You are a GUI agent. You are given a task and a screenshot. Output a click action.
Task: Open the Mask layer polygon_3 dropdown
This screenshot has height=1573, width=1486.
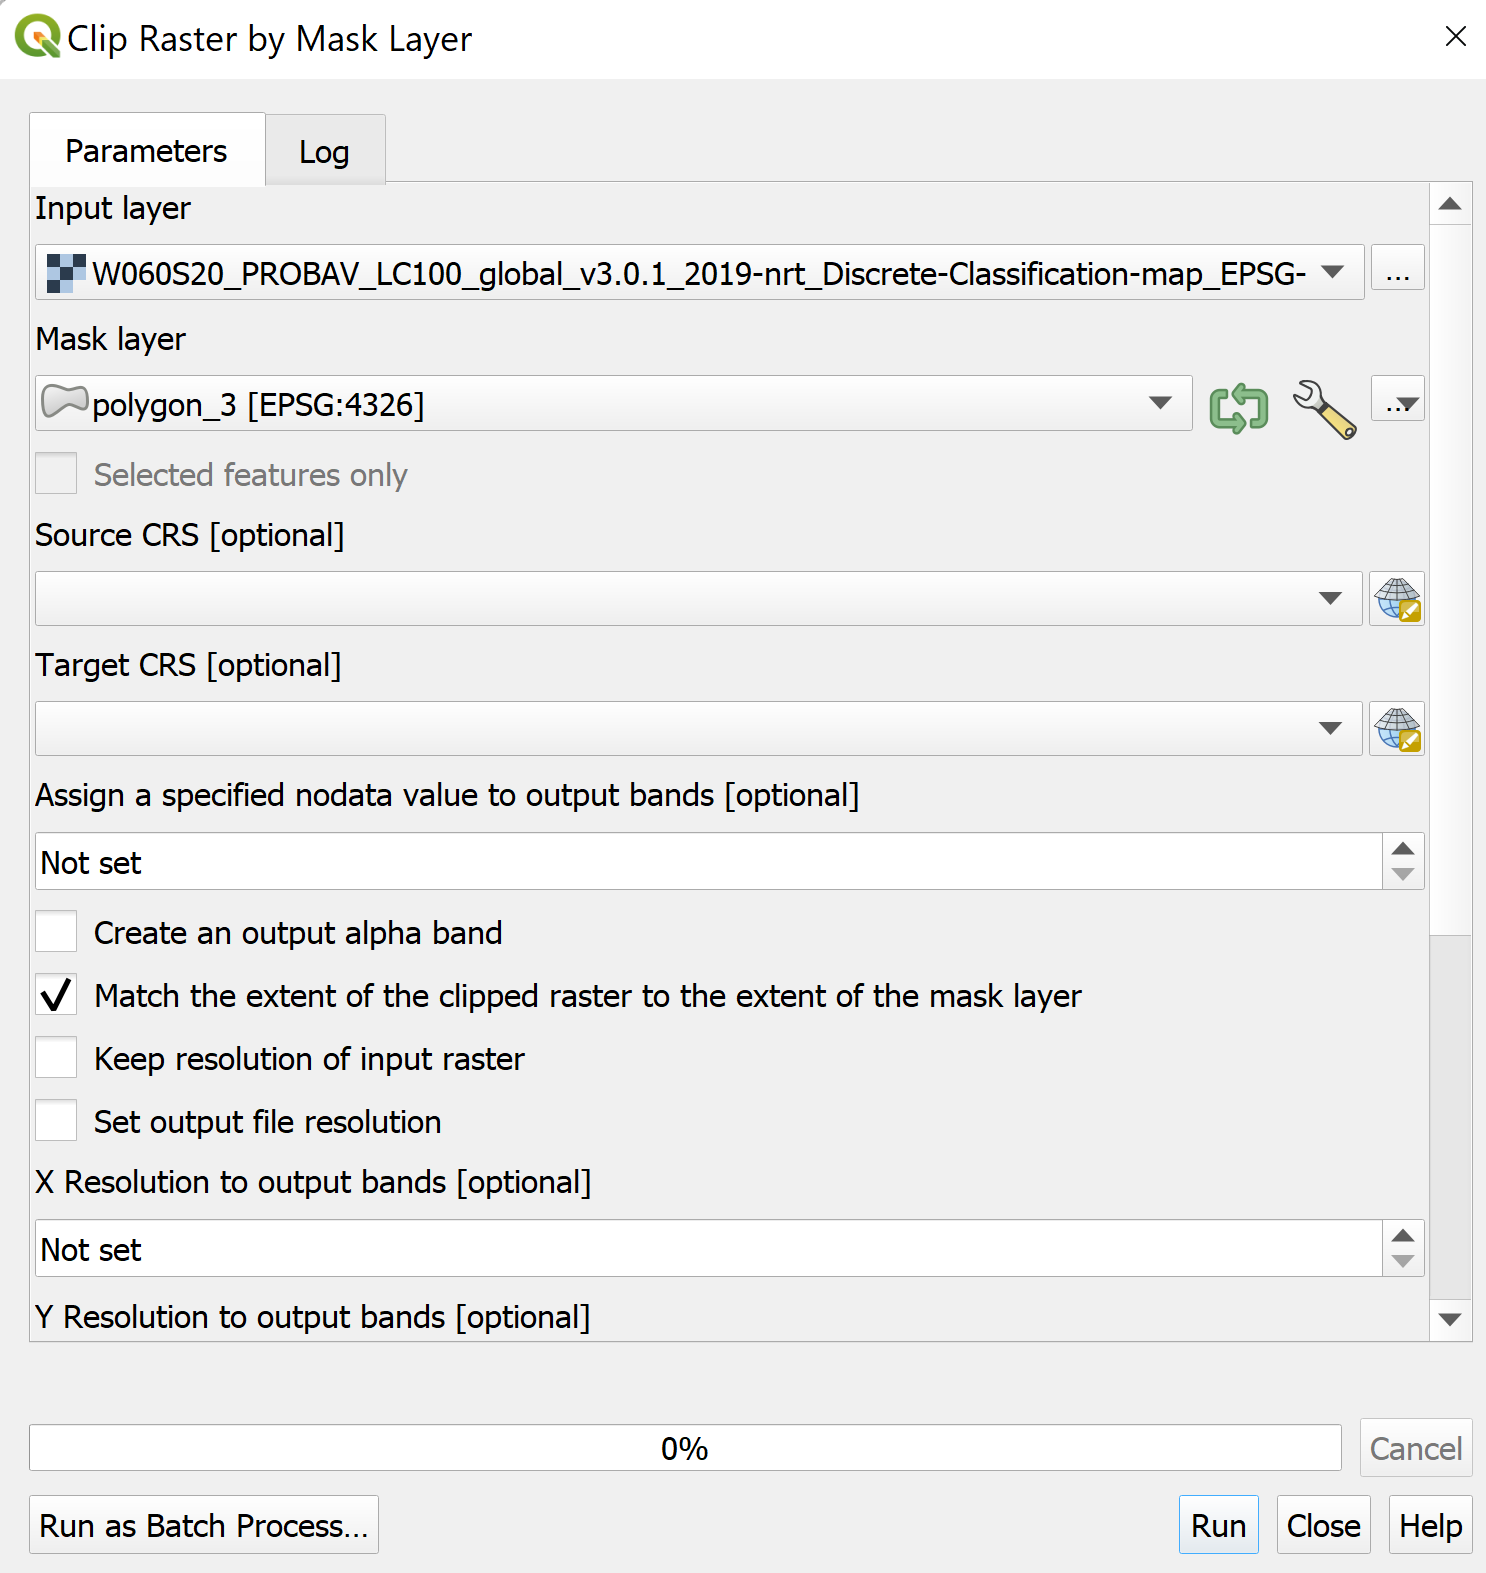coord(1160,403)
